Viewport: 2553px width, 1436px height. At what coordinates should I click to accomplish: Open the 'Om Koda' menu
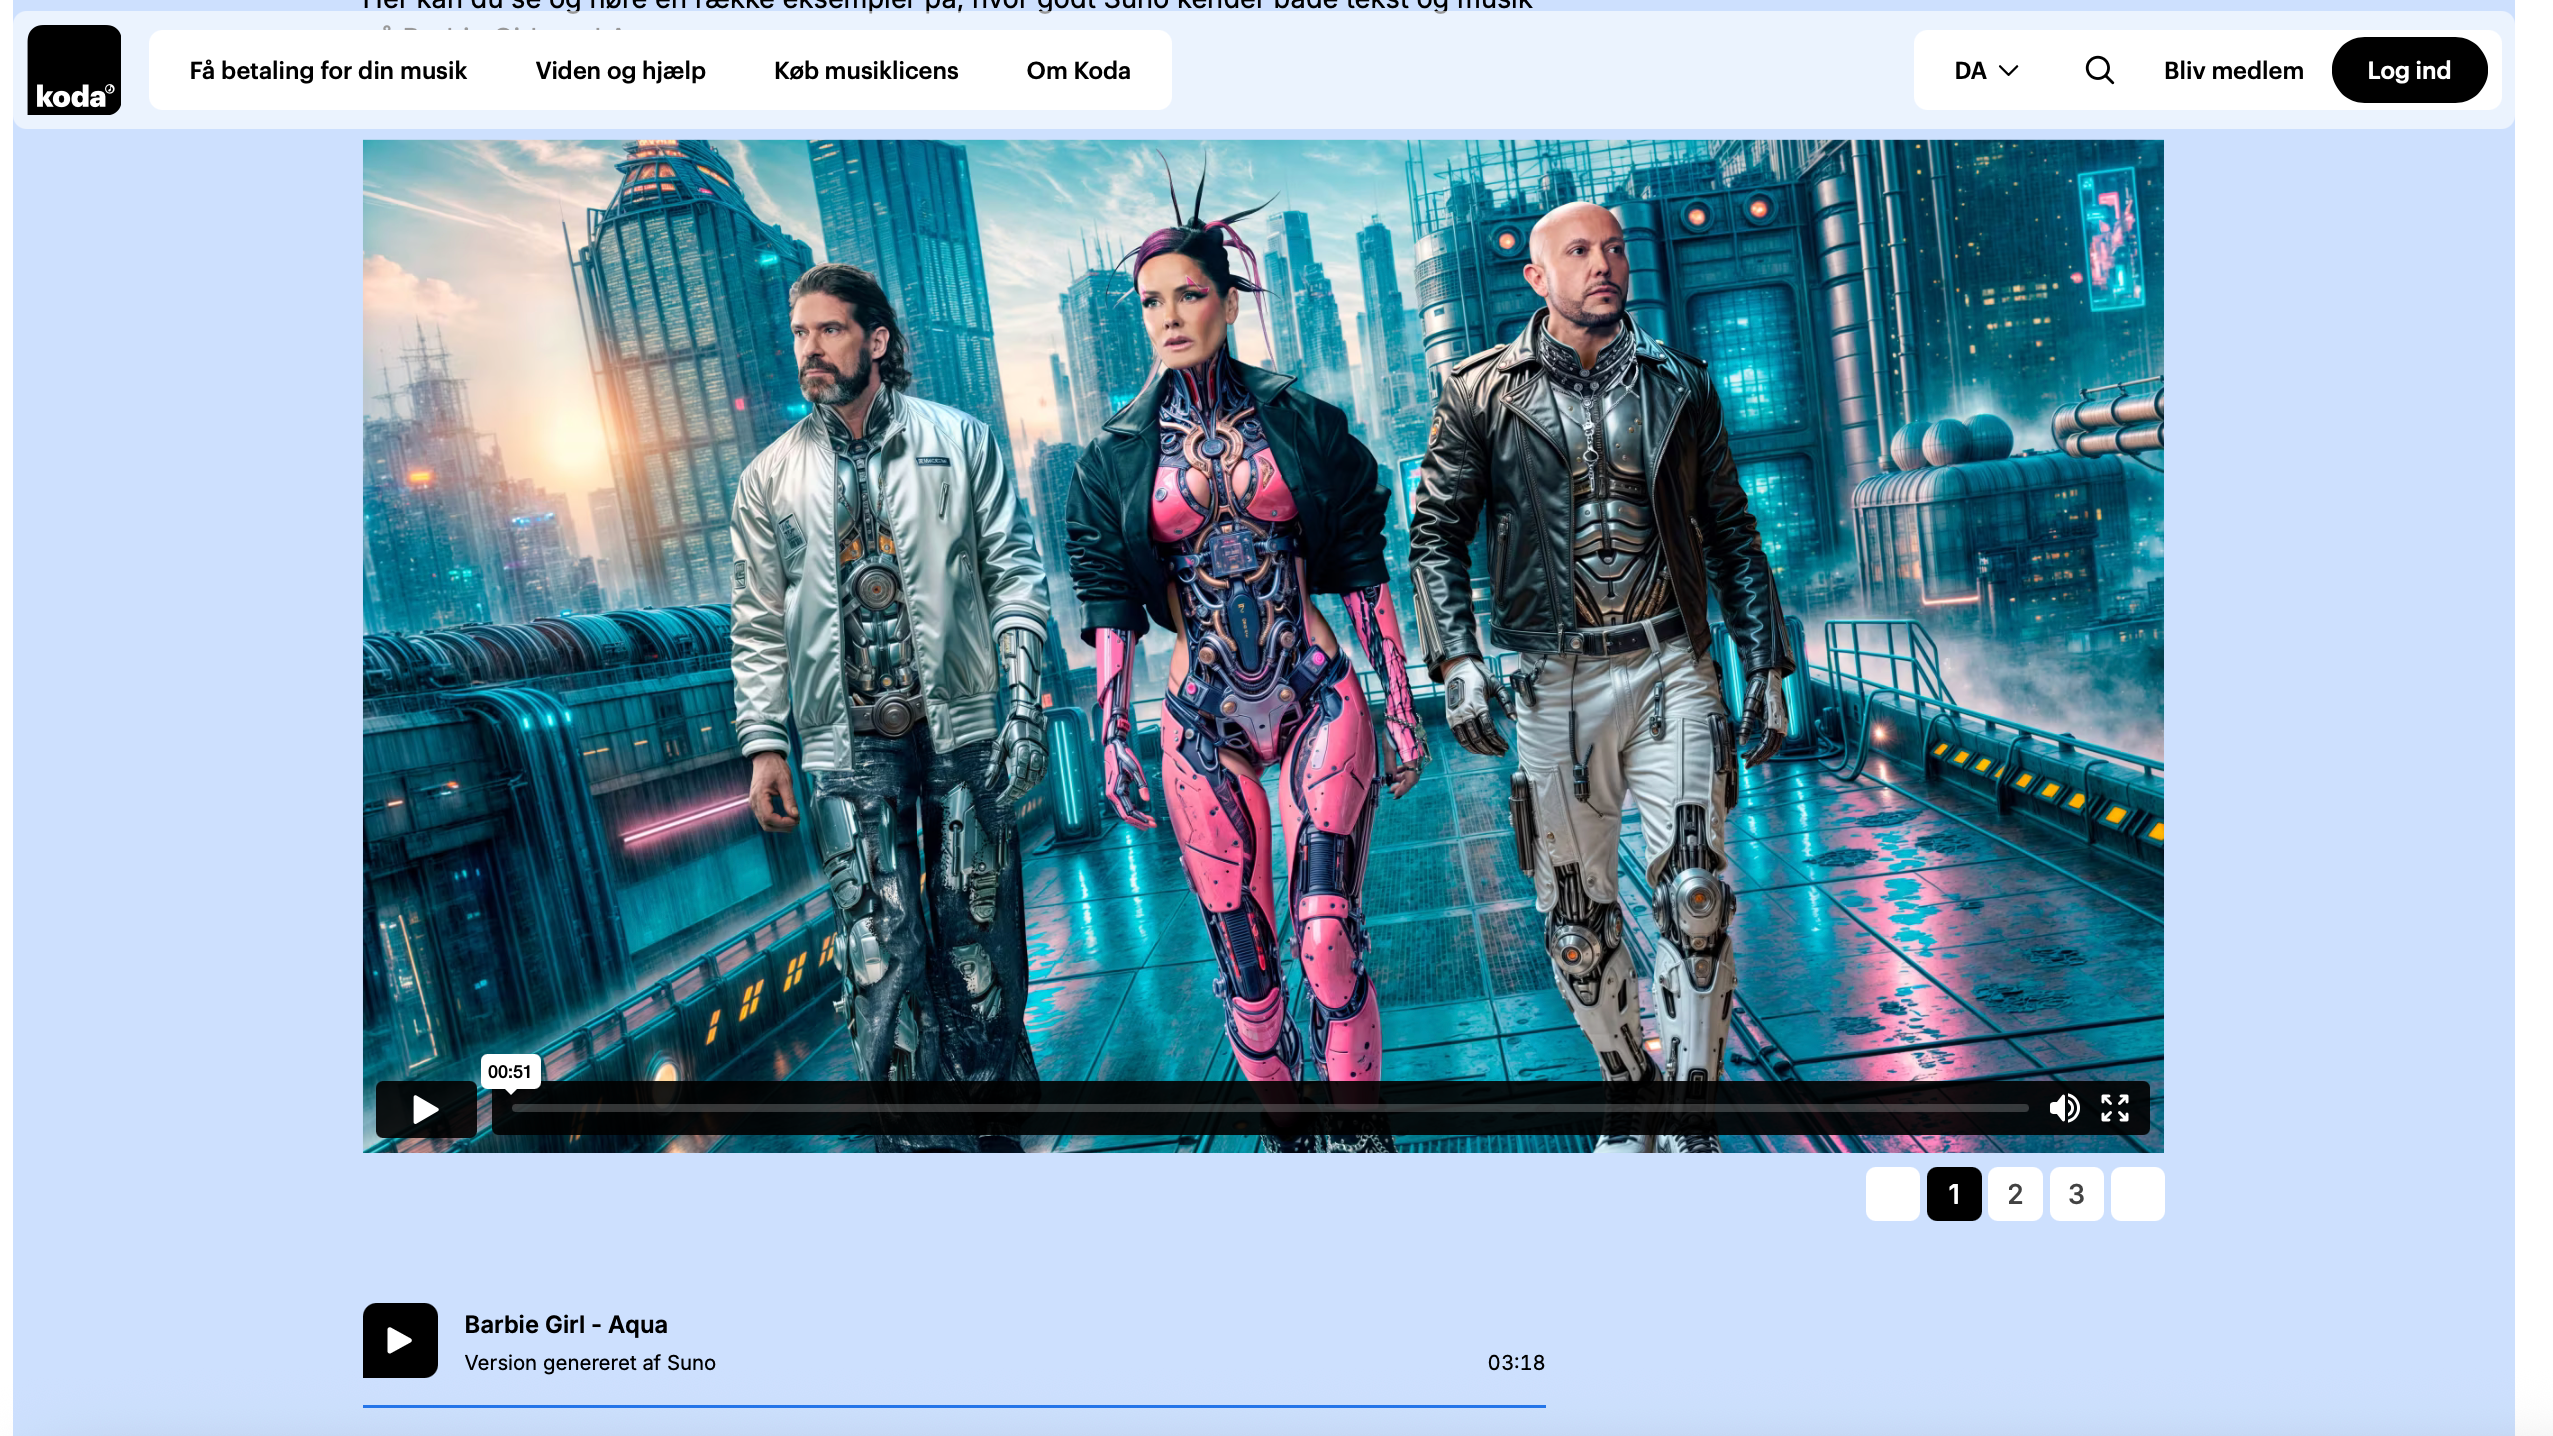[1078, 70]
